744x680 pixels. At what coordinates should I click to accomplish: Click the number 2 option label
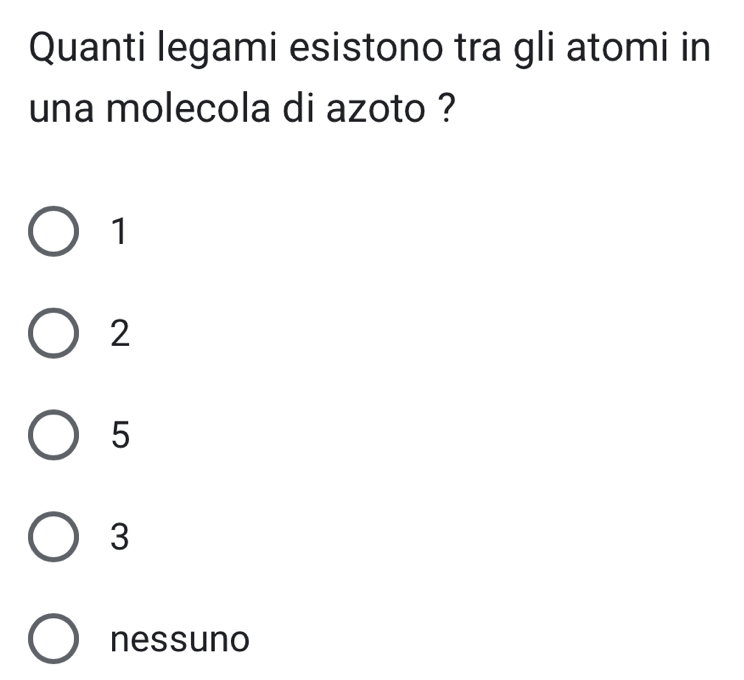pyautogui.click(x=120, y=335)
